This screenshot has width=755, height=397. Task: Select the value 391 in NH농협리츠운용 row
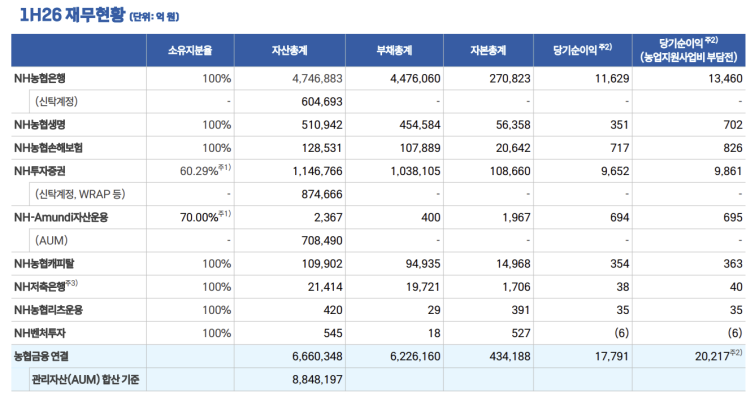coord(521,310)
